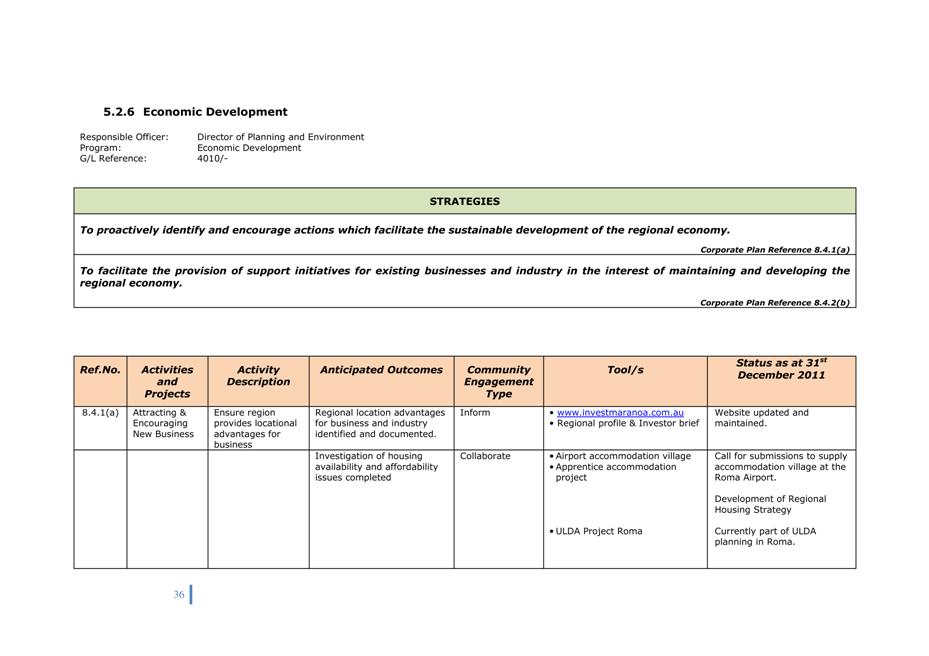Click the G/L Reference value 4010/-

212,158
